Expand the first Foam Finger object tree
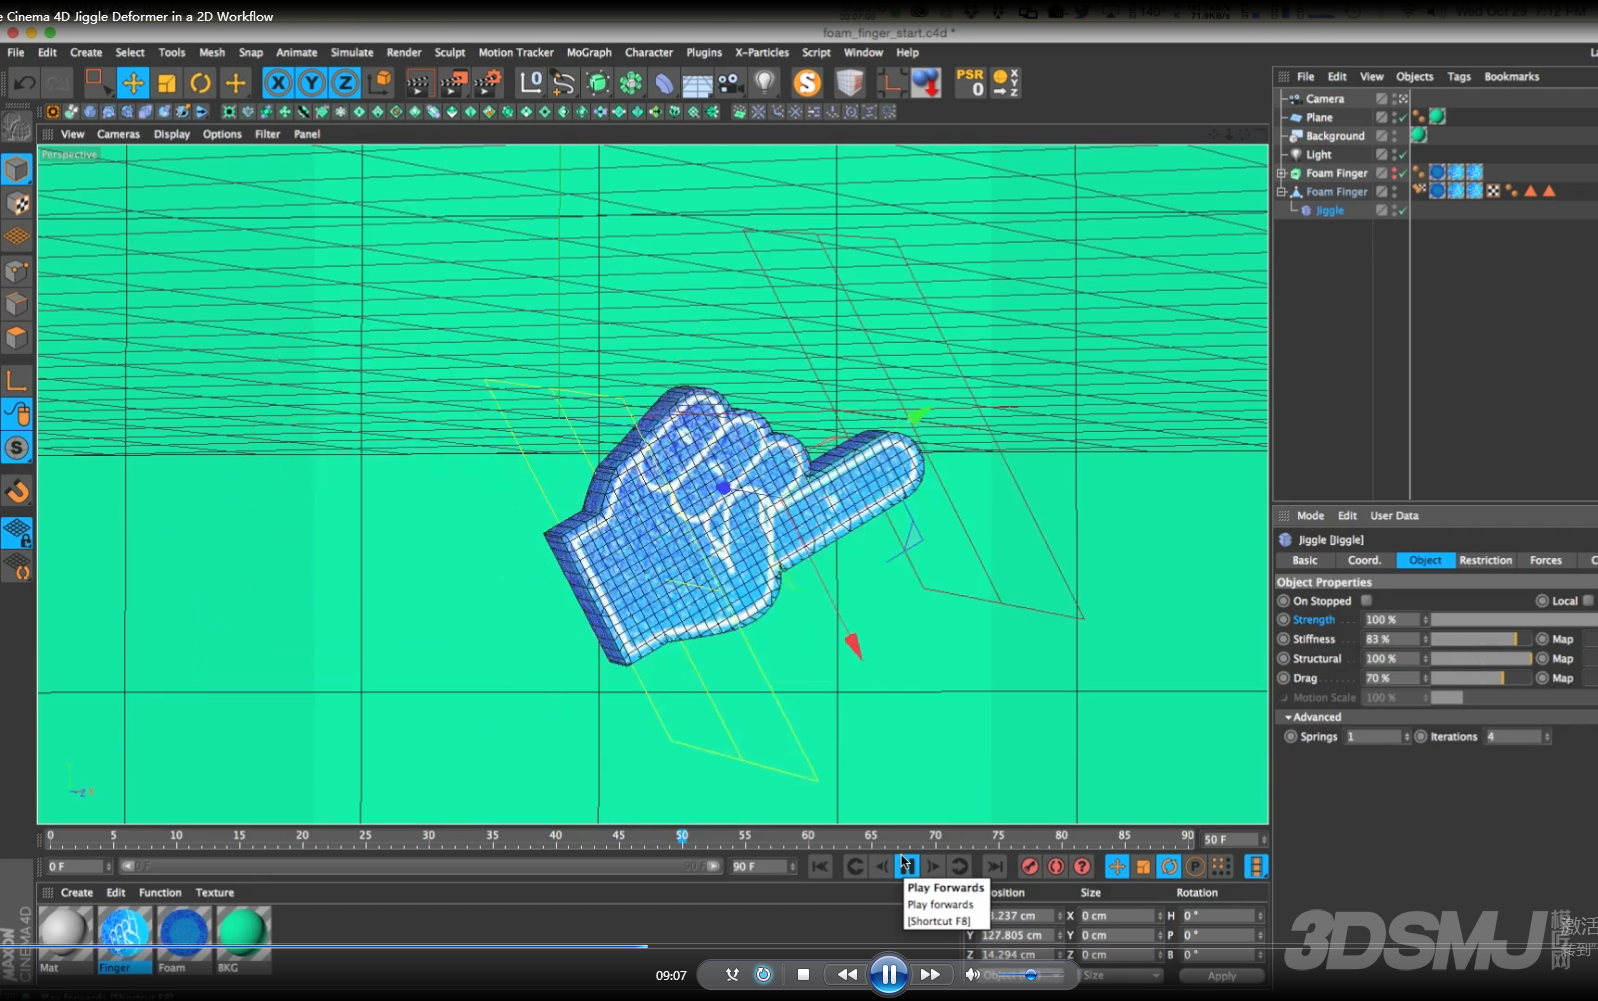Screen dimensions: 1598x1001 (x=1281, y=173)
